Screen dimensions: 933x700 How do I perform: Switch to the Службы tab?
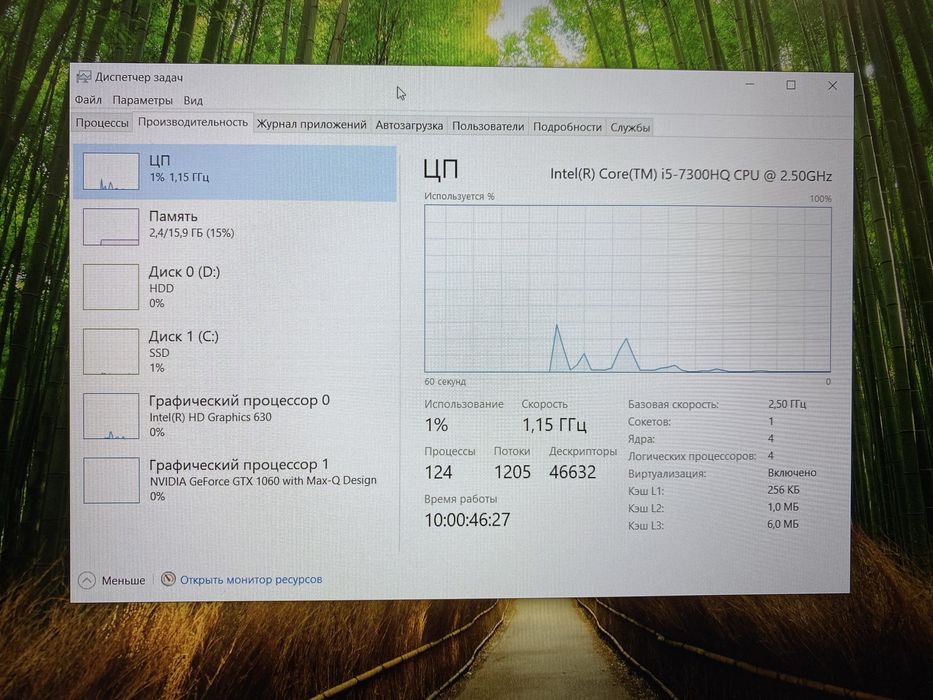coord(630,127)
